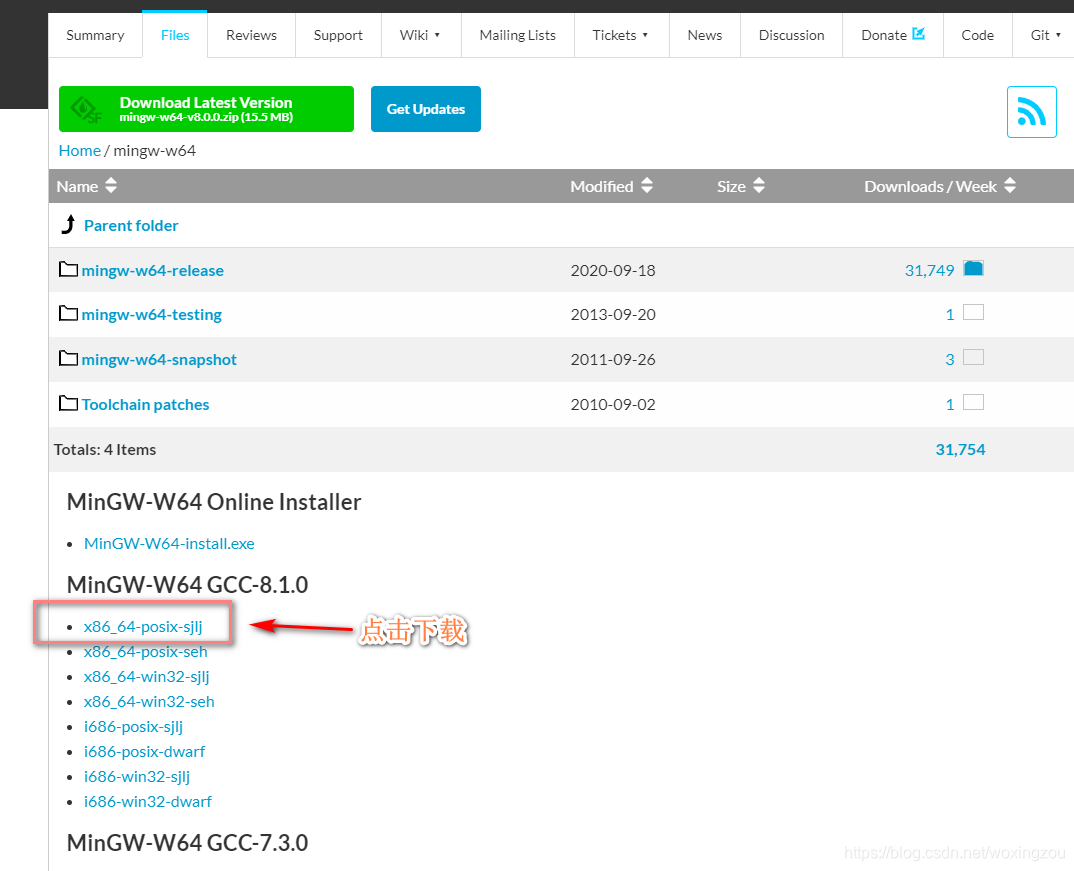
Task: Click the external link icon next to Donate
Action: click(x=919, y=33)
